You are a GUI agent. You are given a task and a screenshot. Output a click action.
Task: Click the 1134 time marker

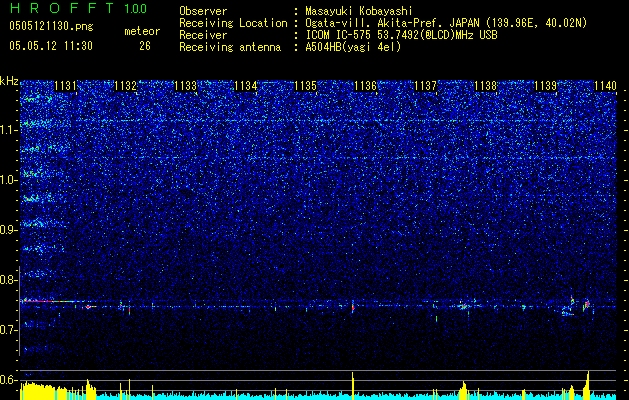[246, 85]
